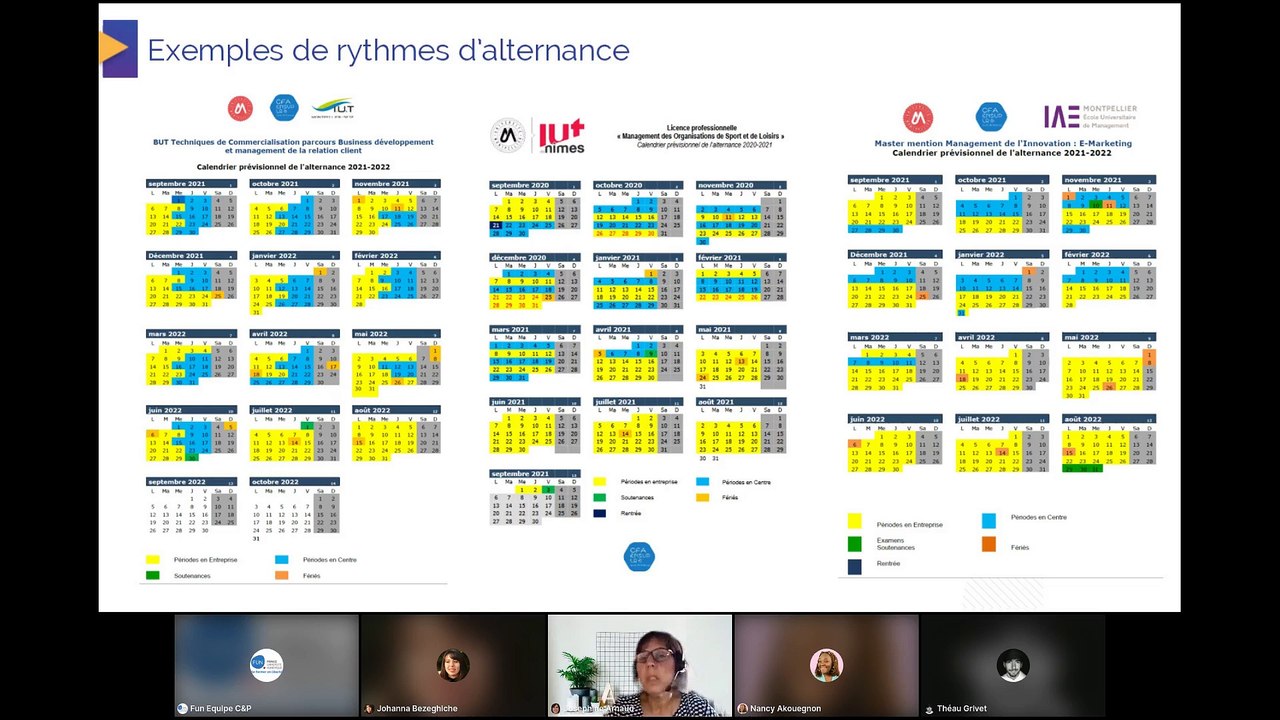Click the blue CFA hexagon logo bottom center
The height and width of the screenshot is (720, 1280).
tap(639, 556)
